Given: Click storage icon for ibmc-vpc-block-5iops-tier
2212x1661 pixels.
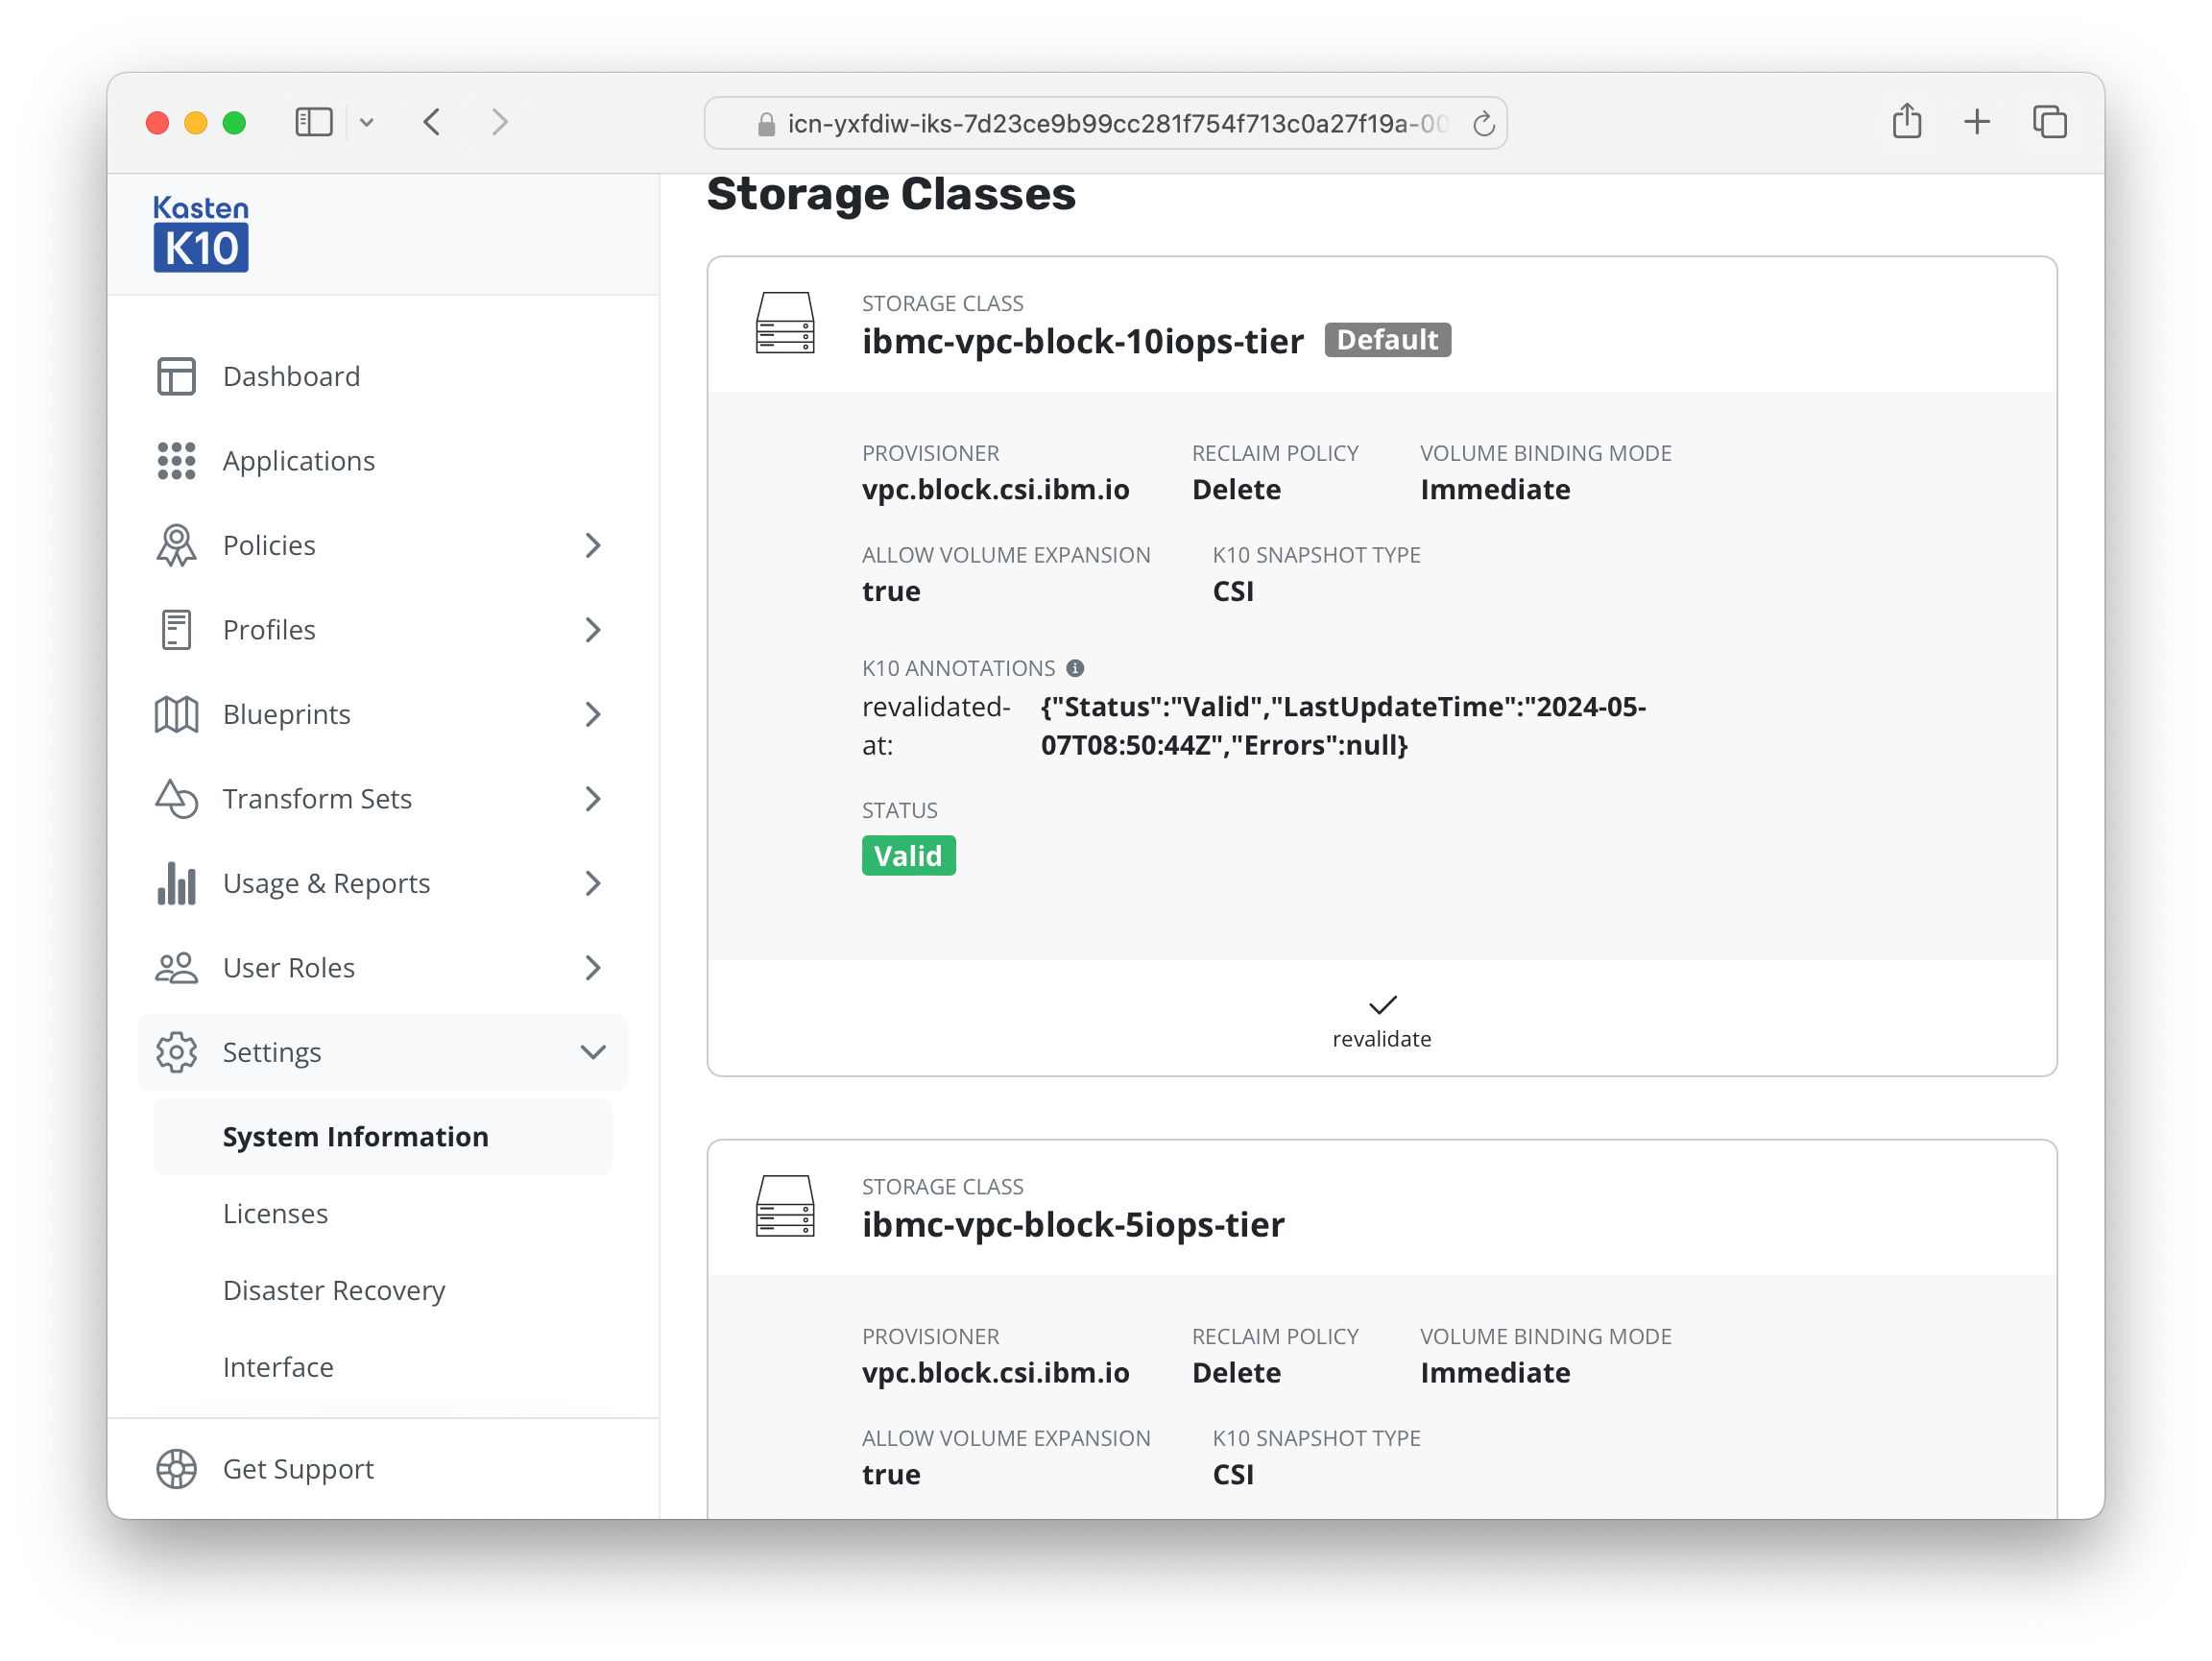Looking at the screenshot, I should (785, 1206).
